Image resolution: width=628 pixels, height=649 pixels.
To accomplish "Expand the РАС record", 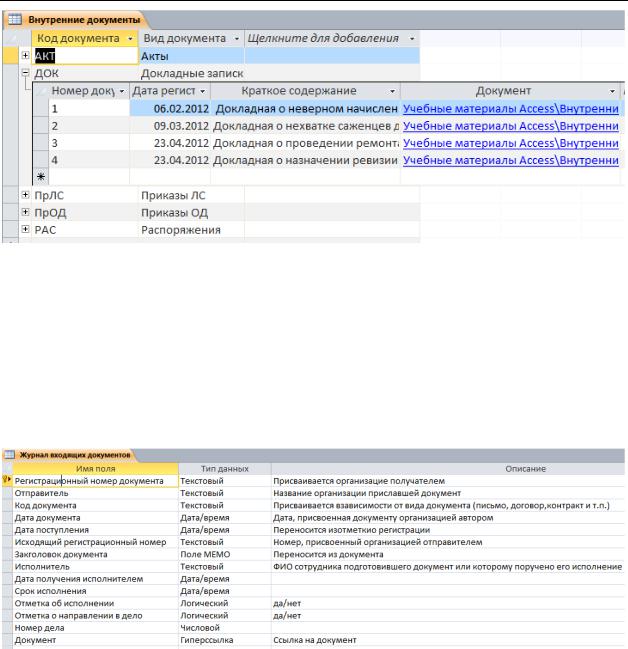I will point(25,229).
